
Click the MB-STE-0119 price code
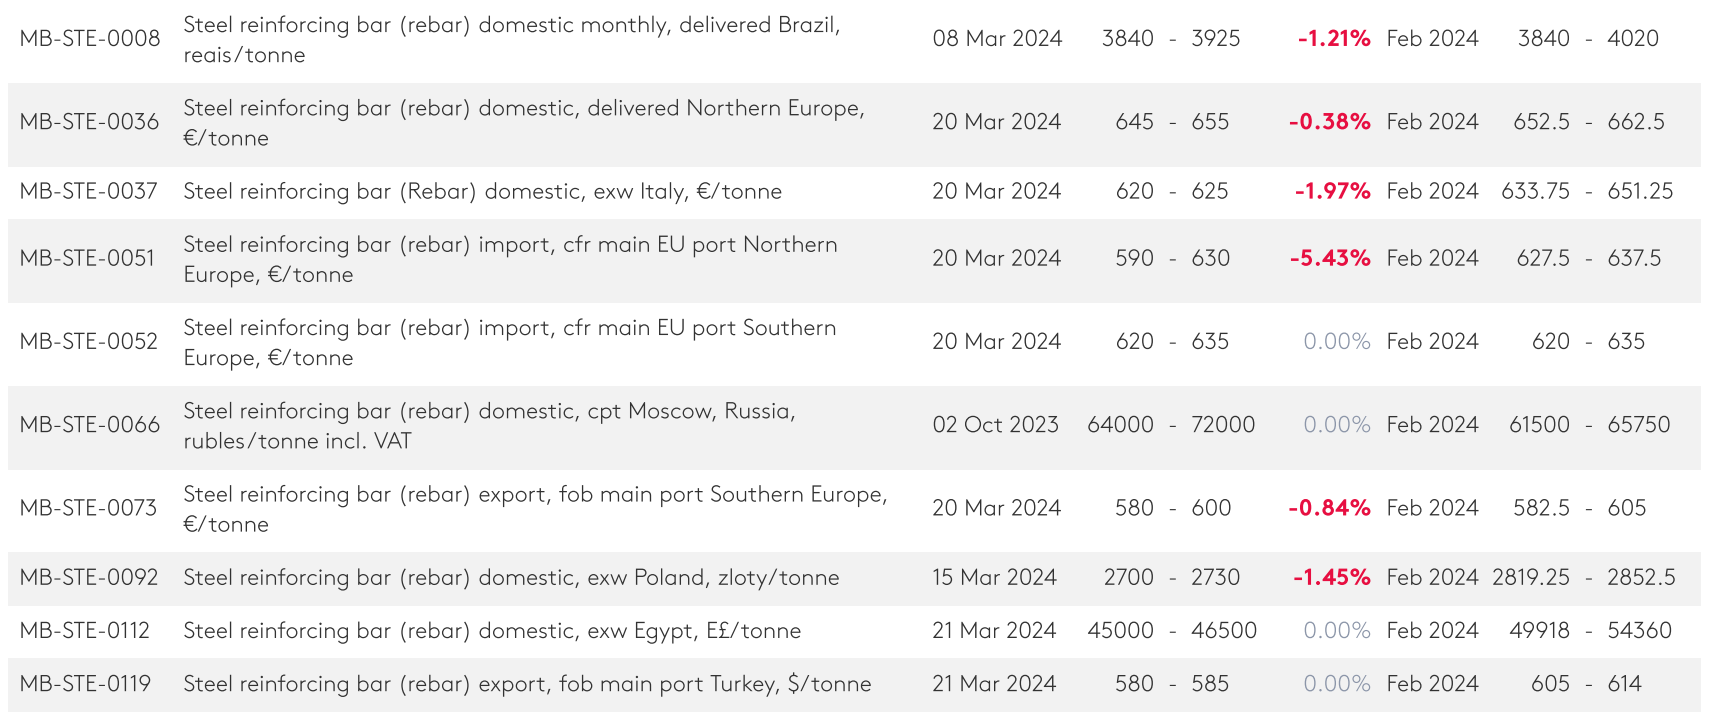[x=86, y=684]
